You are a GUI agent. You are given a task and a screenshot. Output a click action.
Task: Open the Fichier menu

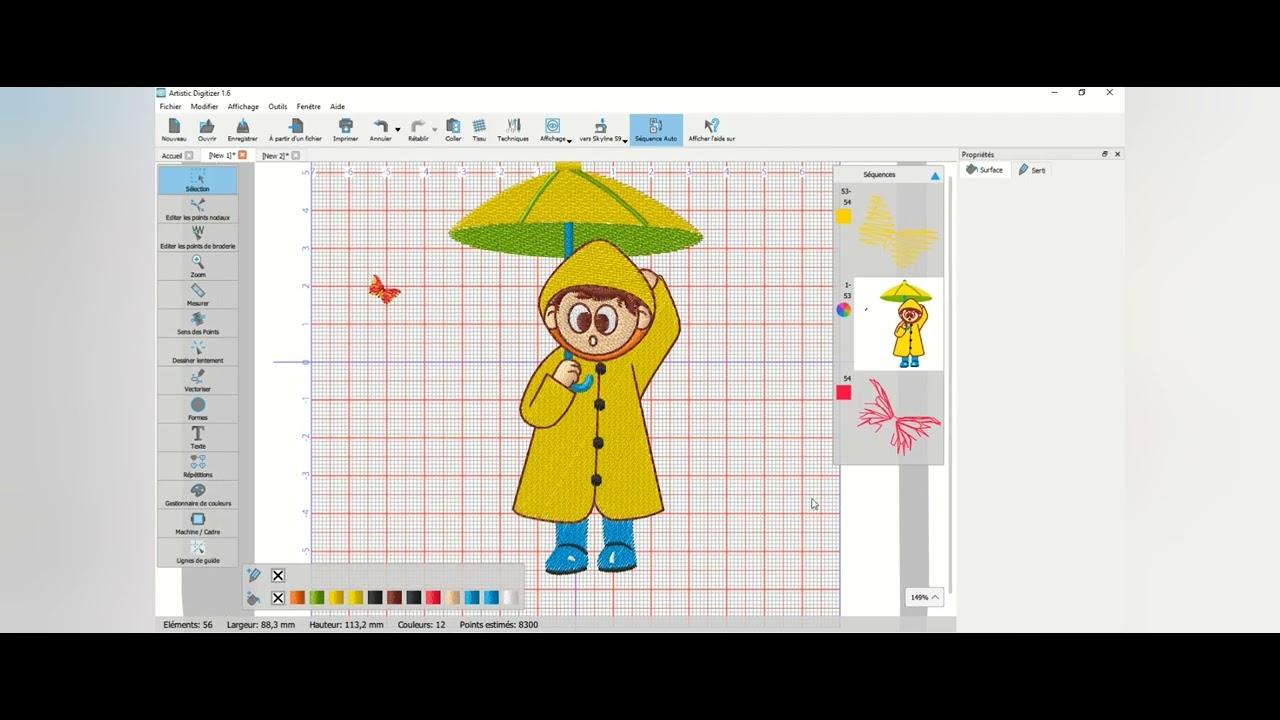[171, 106]
